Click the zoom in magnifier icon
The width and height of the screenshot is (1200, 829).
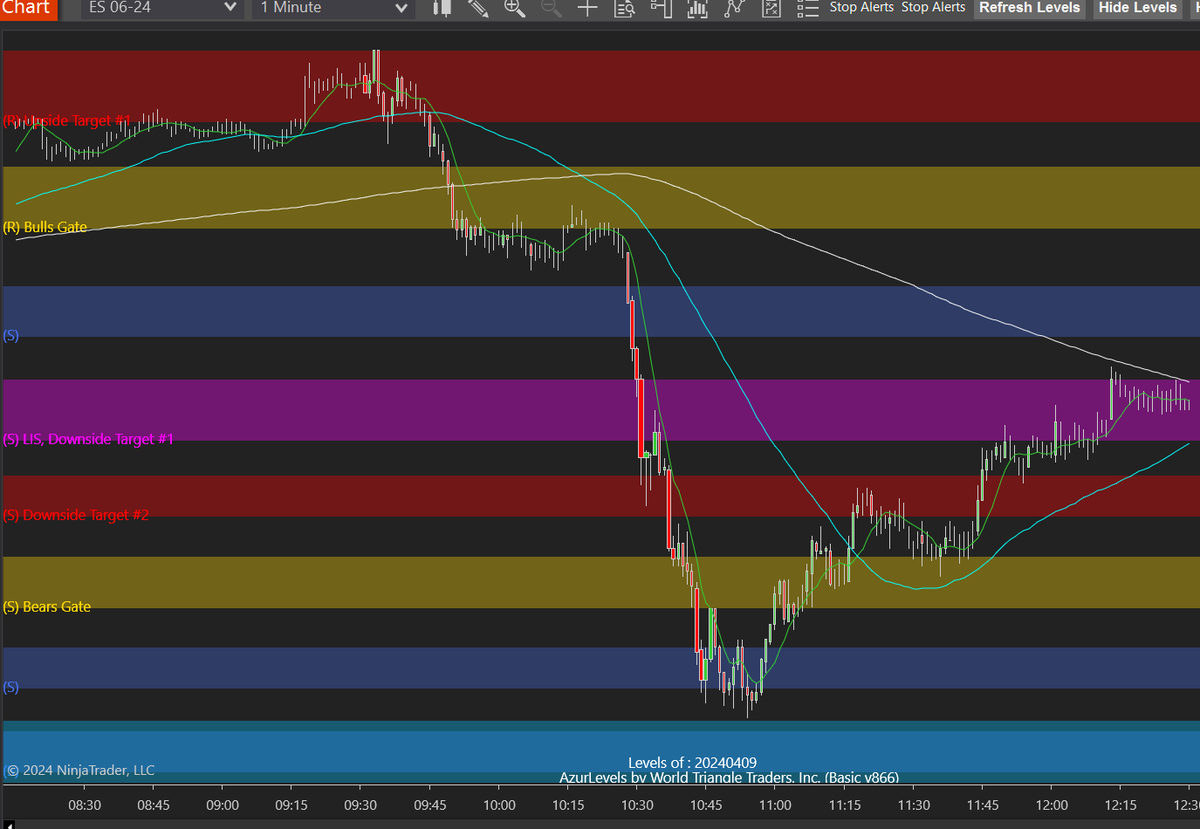(x=515, y=8)
